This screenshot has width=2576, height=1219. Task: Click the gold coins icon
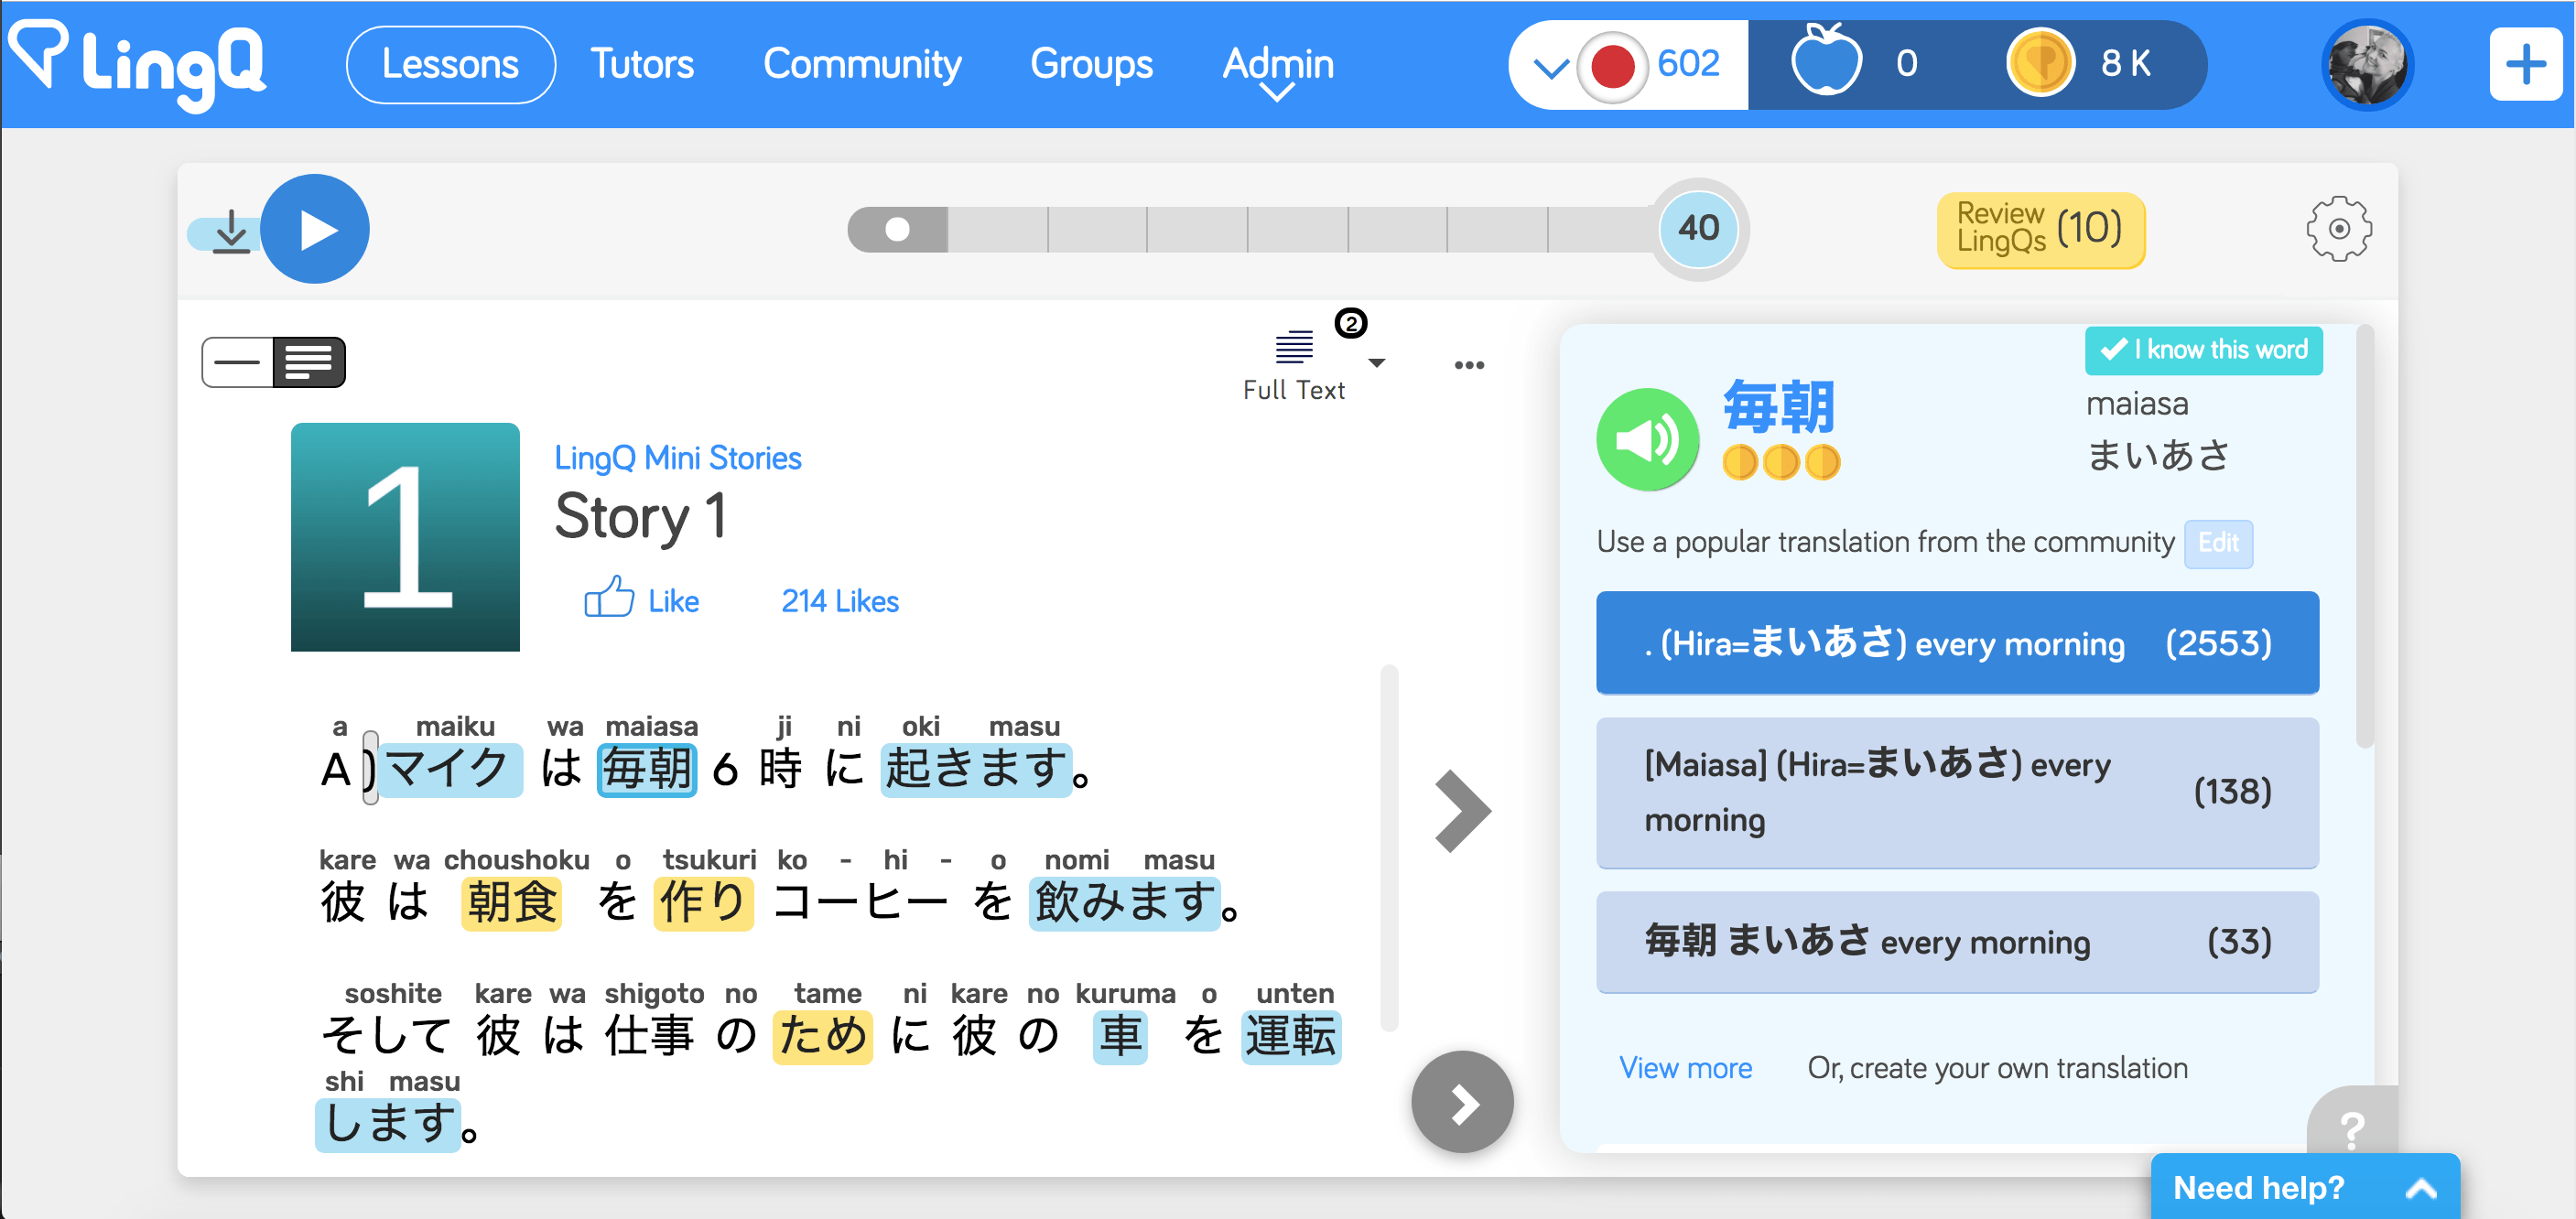click(2040, 63)
